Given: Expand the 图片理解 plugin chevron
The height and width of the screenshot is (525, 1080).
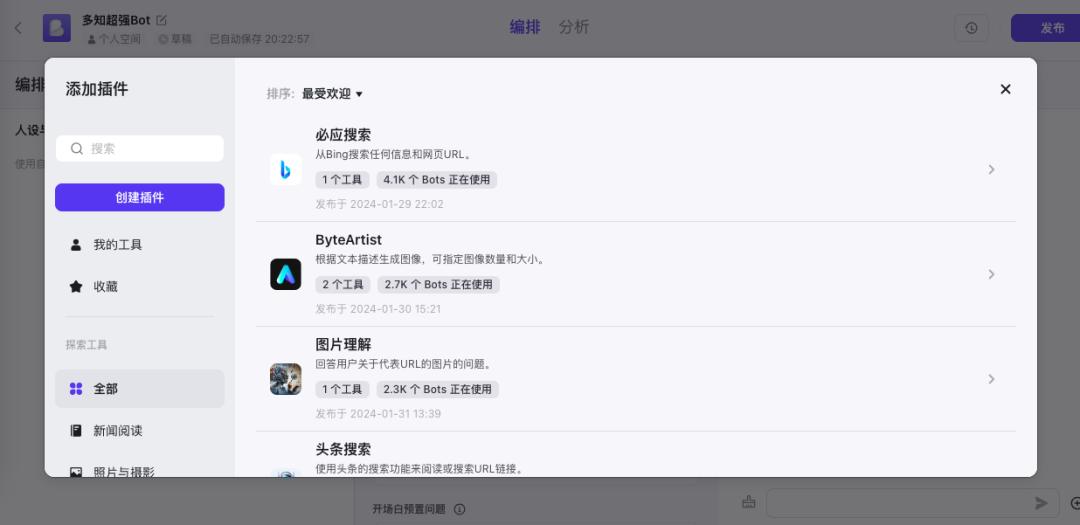Looking at the screenshot, I should pos(991,379).
